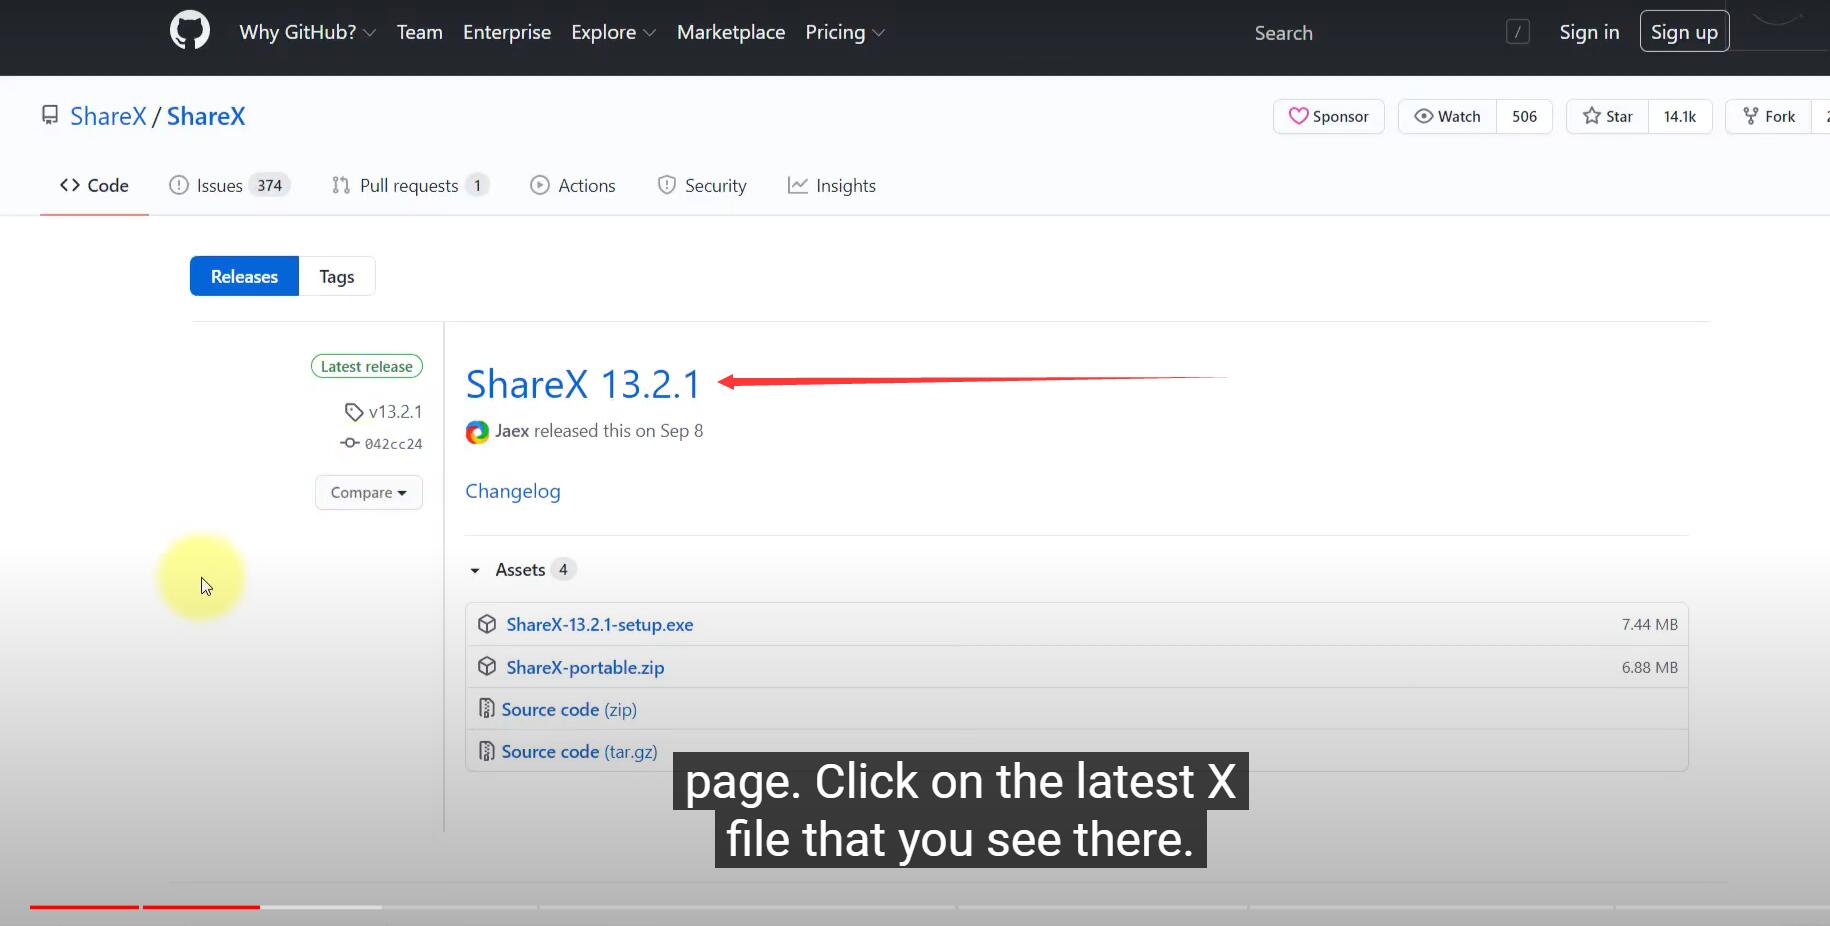Star the ShareX repository
This screenshot has height=926, width=1830.
tap(1607, 116)
